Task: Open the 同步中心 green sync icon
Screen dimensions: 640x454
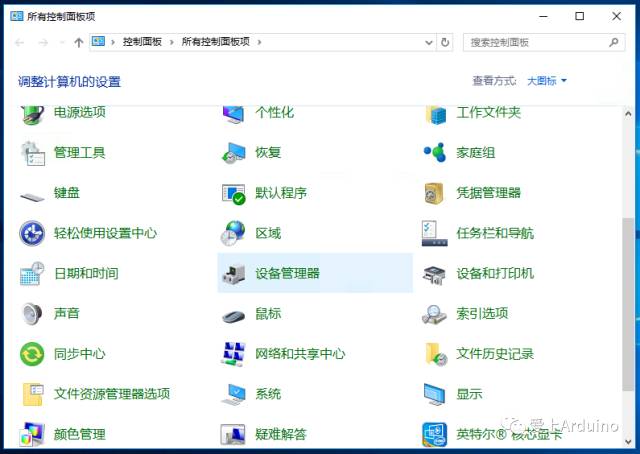Action: coord(32,354)
